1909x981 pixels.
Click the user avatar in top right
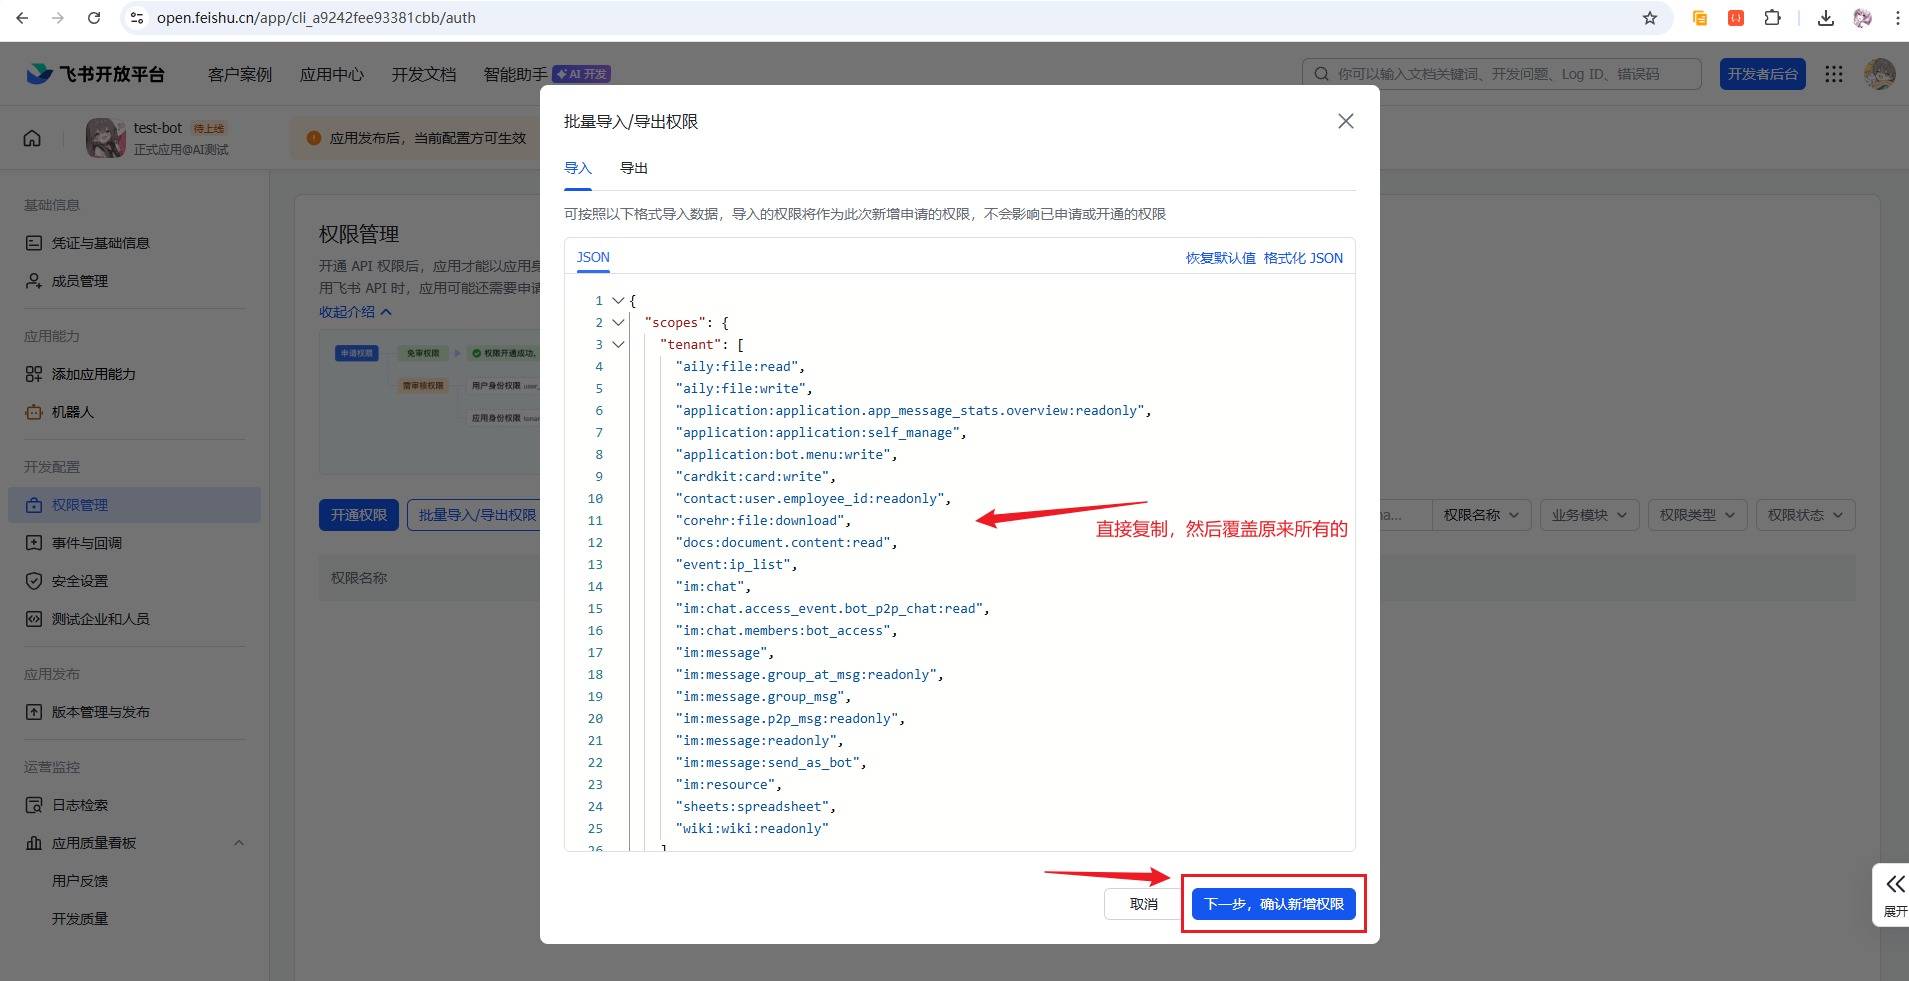[x=1879, y=74]
